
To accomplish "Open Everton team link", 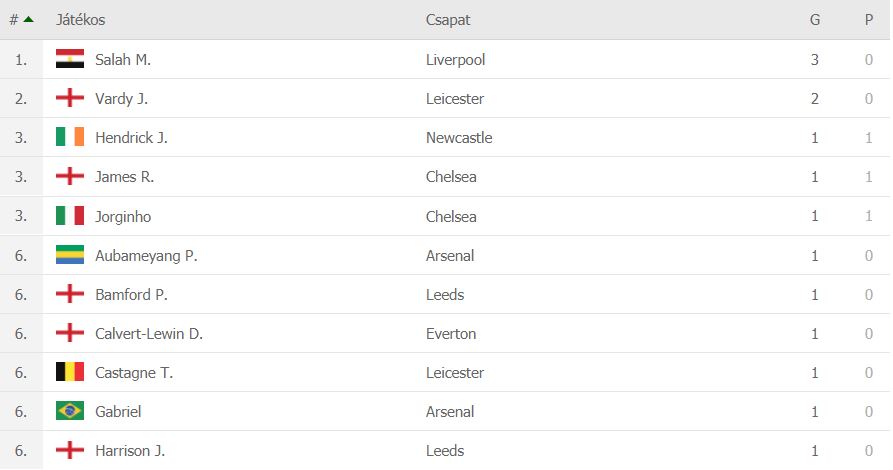I will [x=450, y=333].
